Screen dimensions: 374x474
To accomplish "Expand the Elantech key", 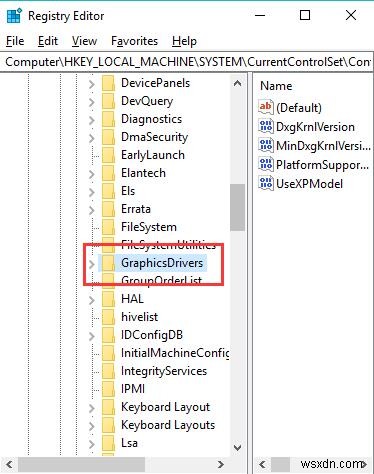I will coord(92,174).
